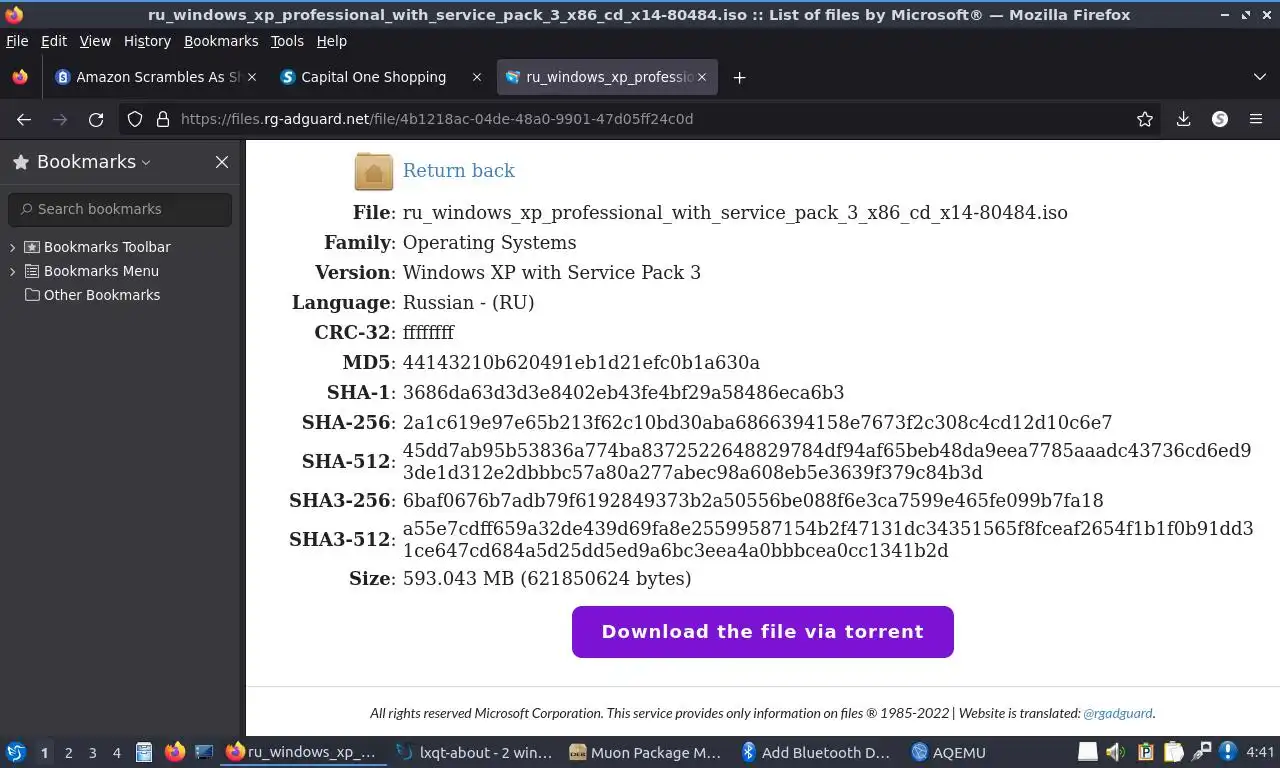Open Capital One Shopping extension icon
1280x768 pixels.
tap(1220, 119)
